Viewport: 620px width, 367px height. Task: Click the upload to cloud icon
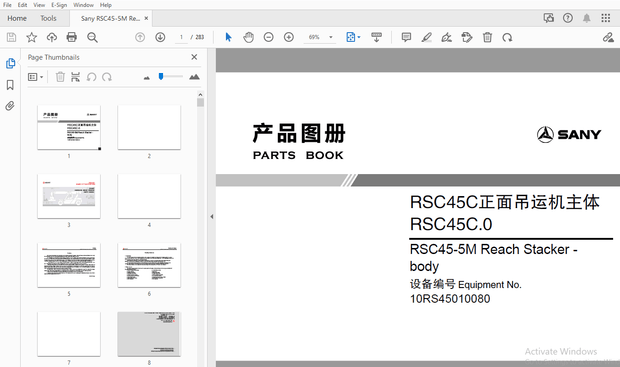point(52,37)
